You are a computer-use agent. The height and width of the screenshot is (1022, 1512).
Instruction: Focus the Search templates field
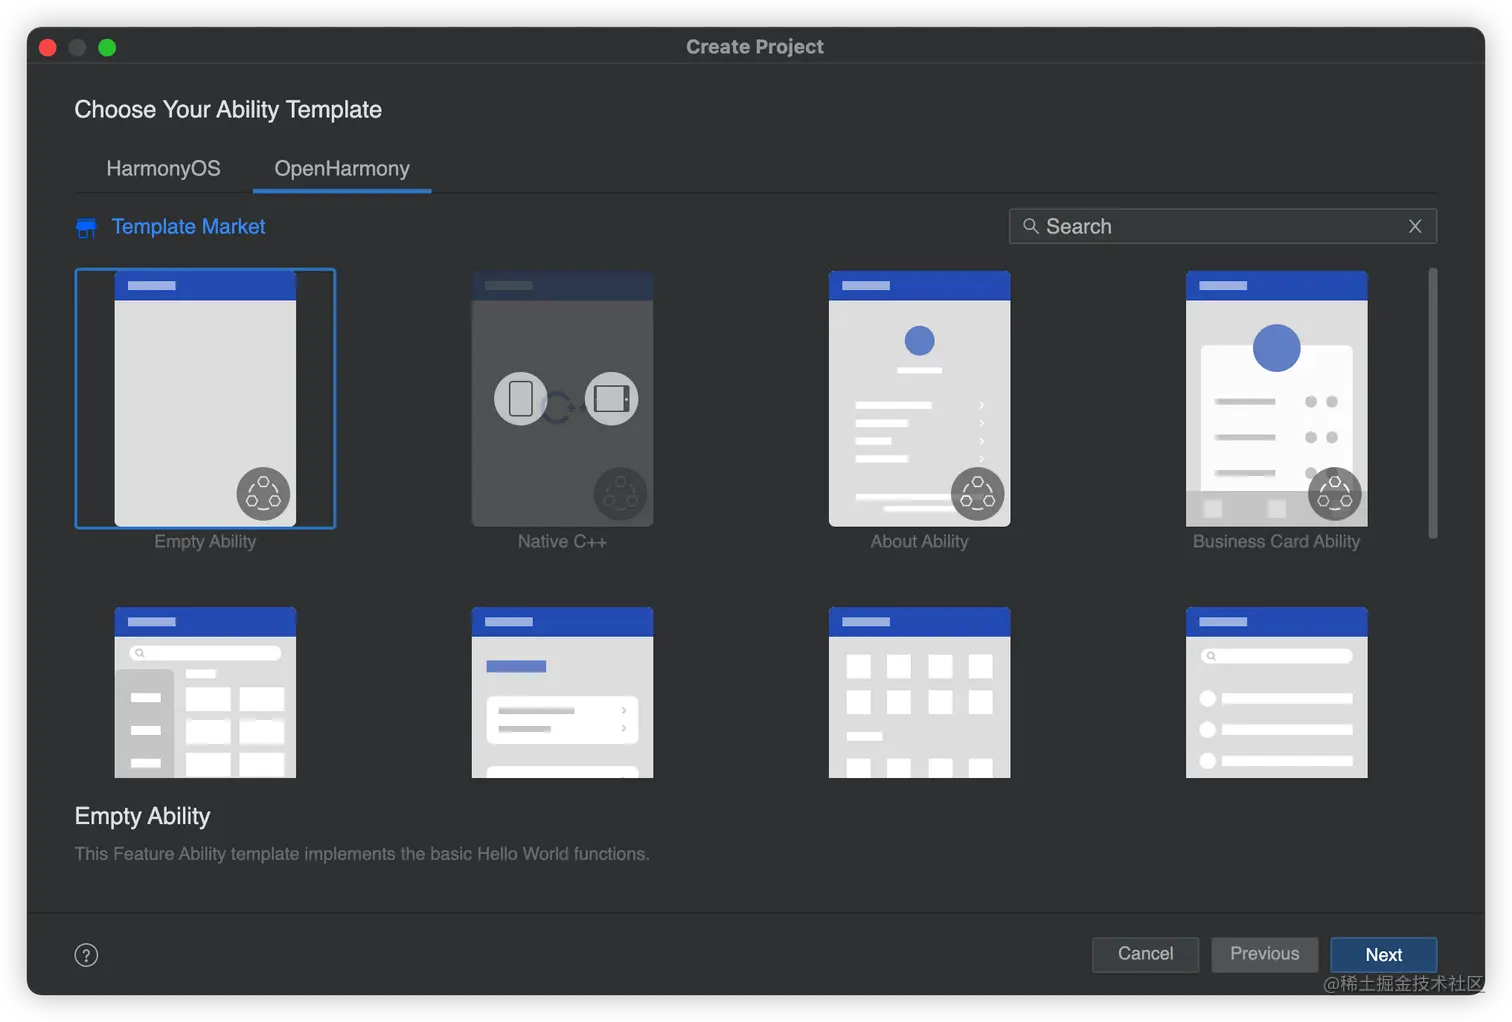coord(1222,226)
